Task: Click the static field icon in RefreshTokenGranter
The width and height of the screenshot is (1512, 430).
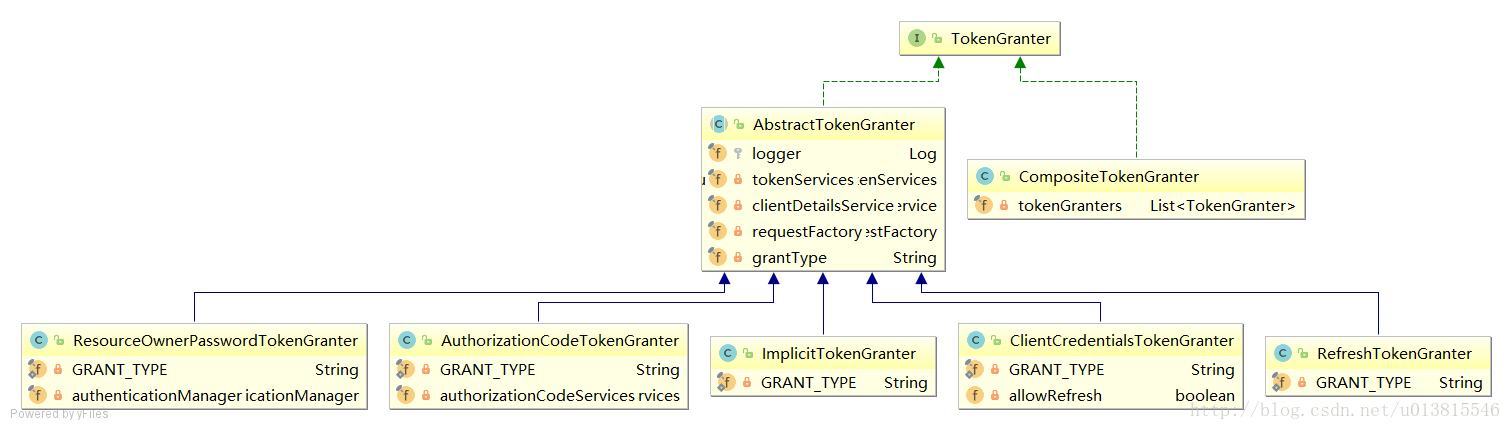Action: click(1282, 382)
